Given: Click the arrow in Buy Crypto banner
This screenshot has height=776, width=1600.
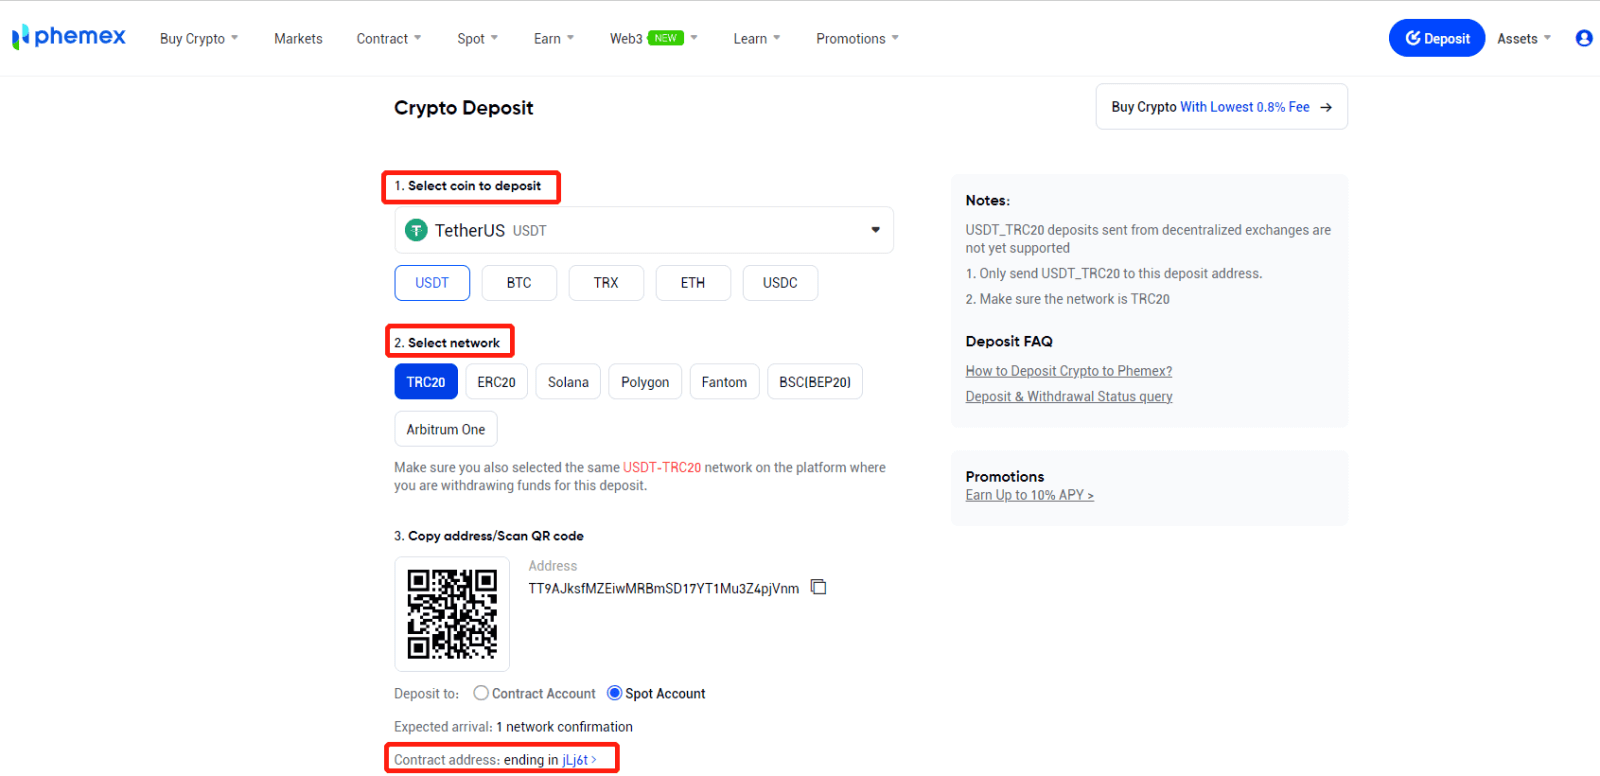Looking at the screenshot, I should 1326,107.
